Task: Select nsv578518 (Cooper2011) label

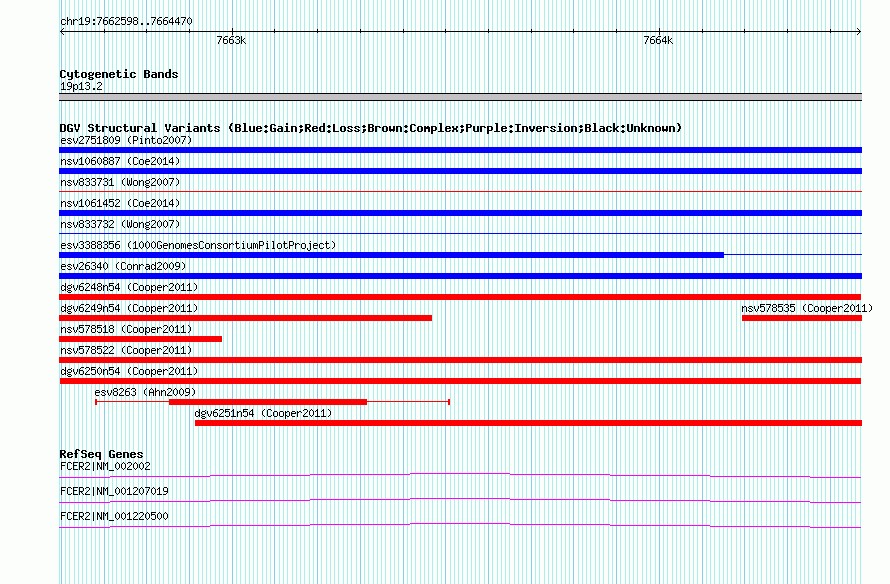Action: coord(126,329)
